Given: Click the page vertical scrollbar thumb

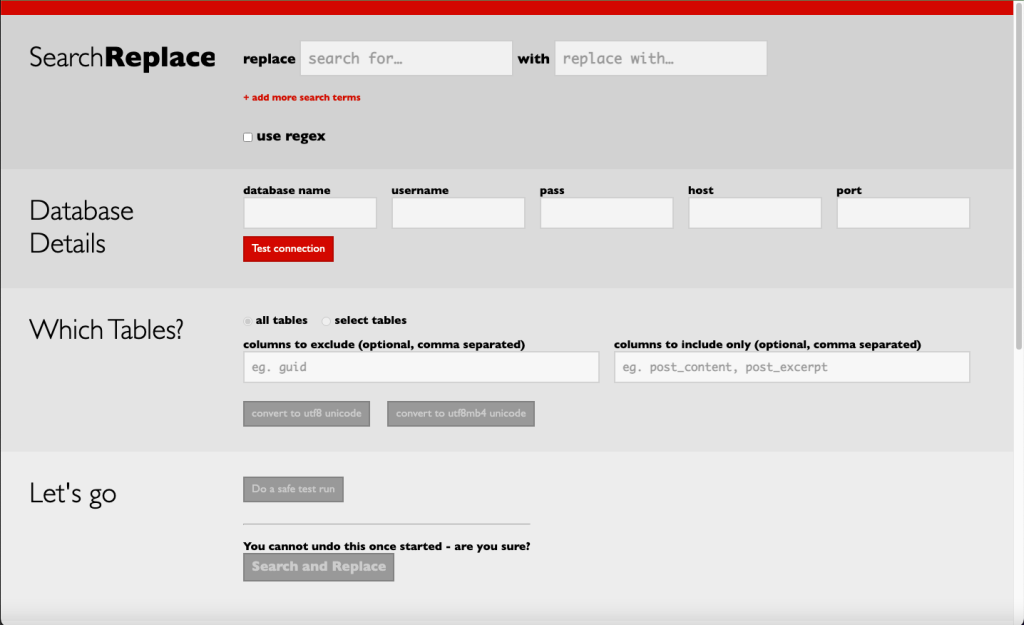Looking at the screenshot, I should pos(1019,176).
